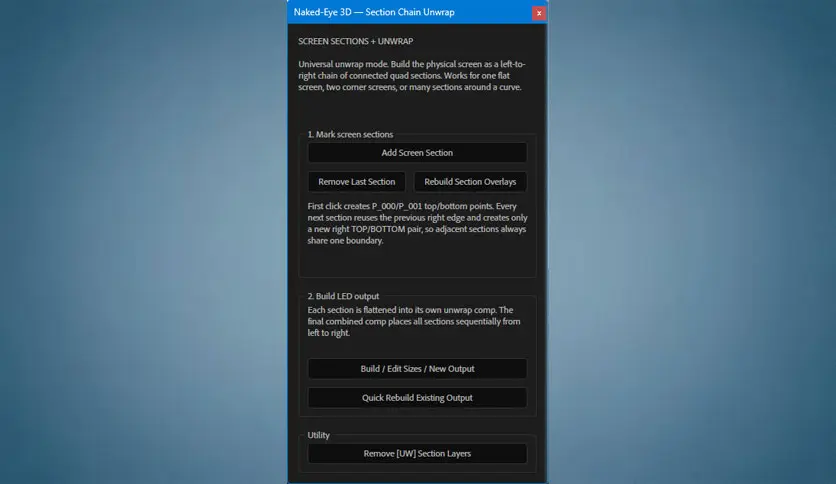The height and width of the screenshot is (484, 836).
Task: Remove the last section
Action: pyautogui.click(x=356, y=182)
